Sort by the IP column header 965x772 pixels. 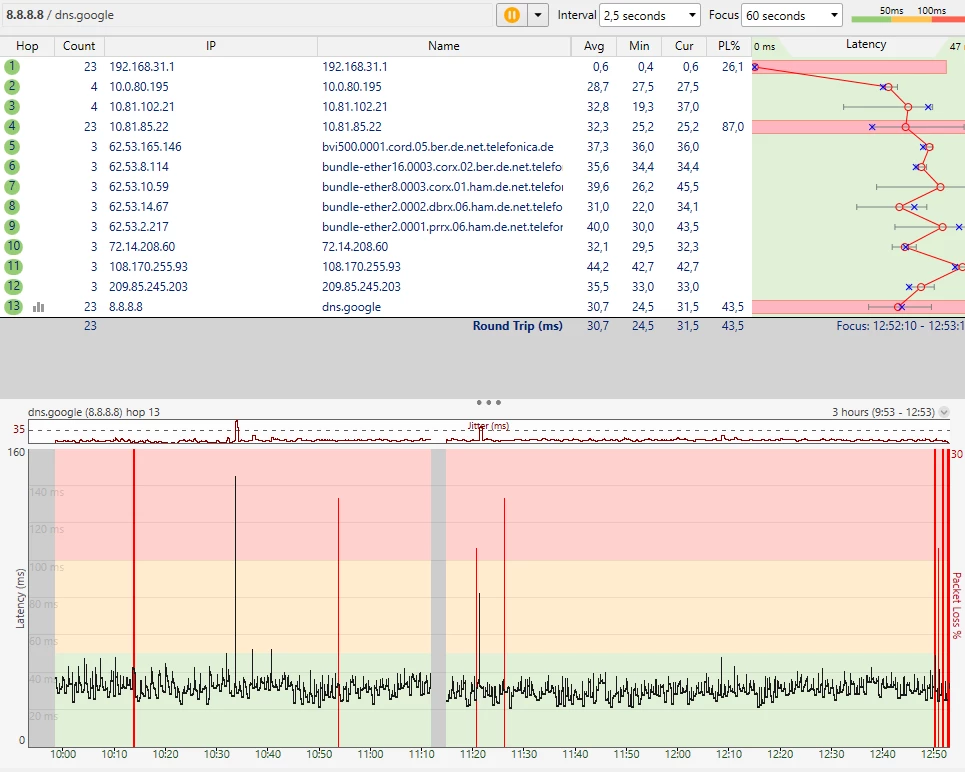[210, 46]
